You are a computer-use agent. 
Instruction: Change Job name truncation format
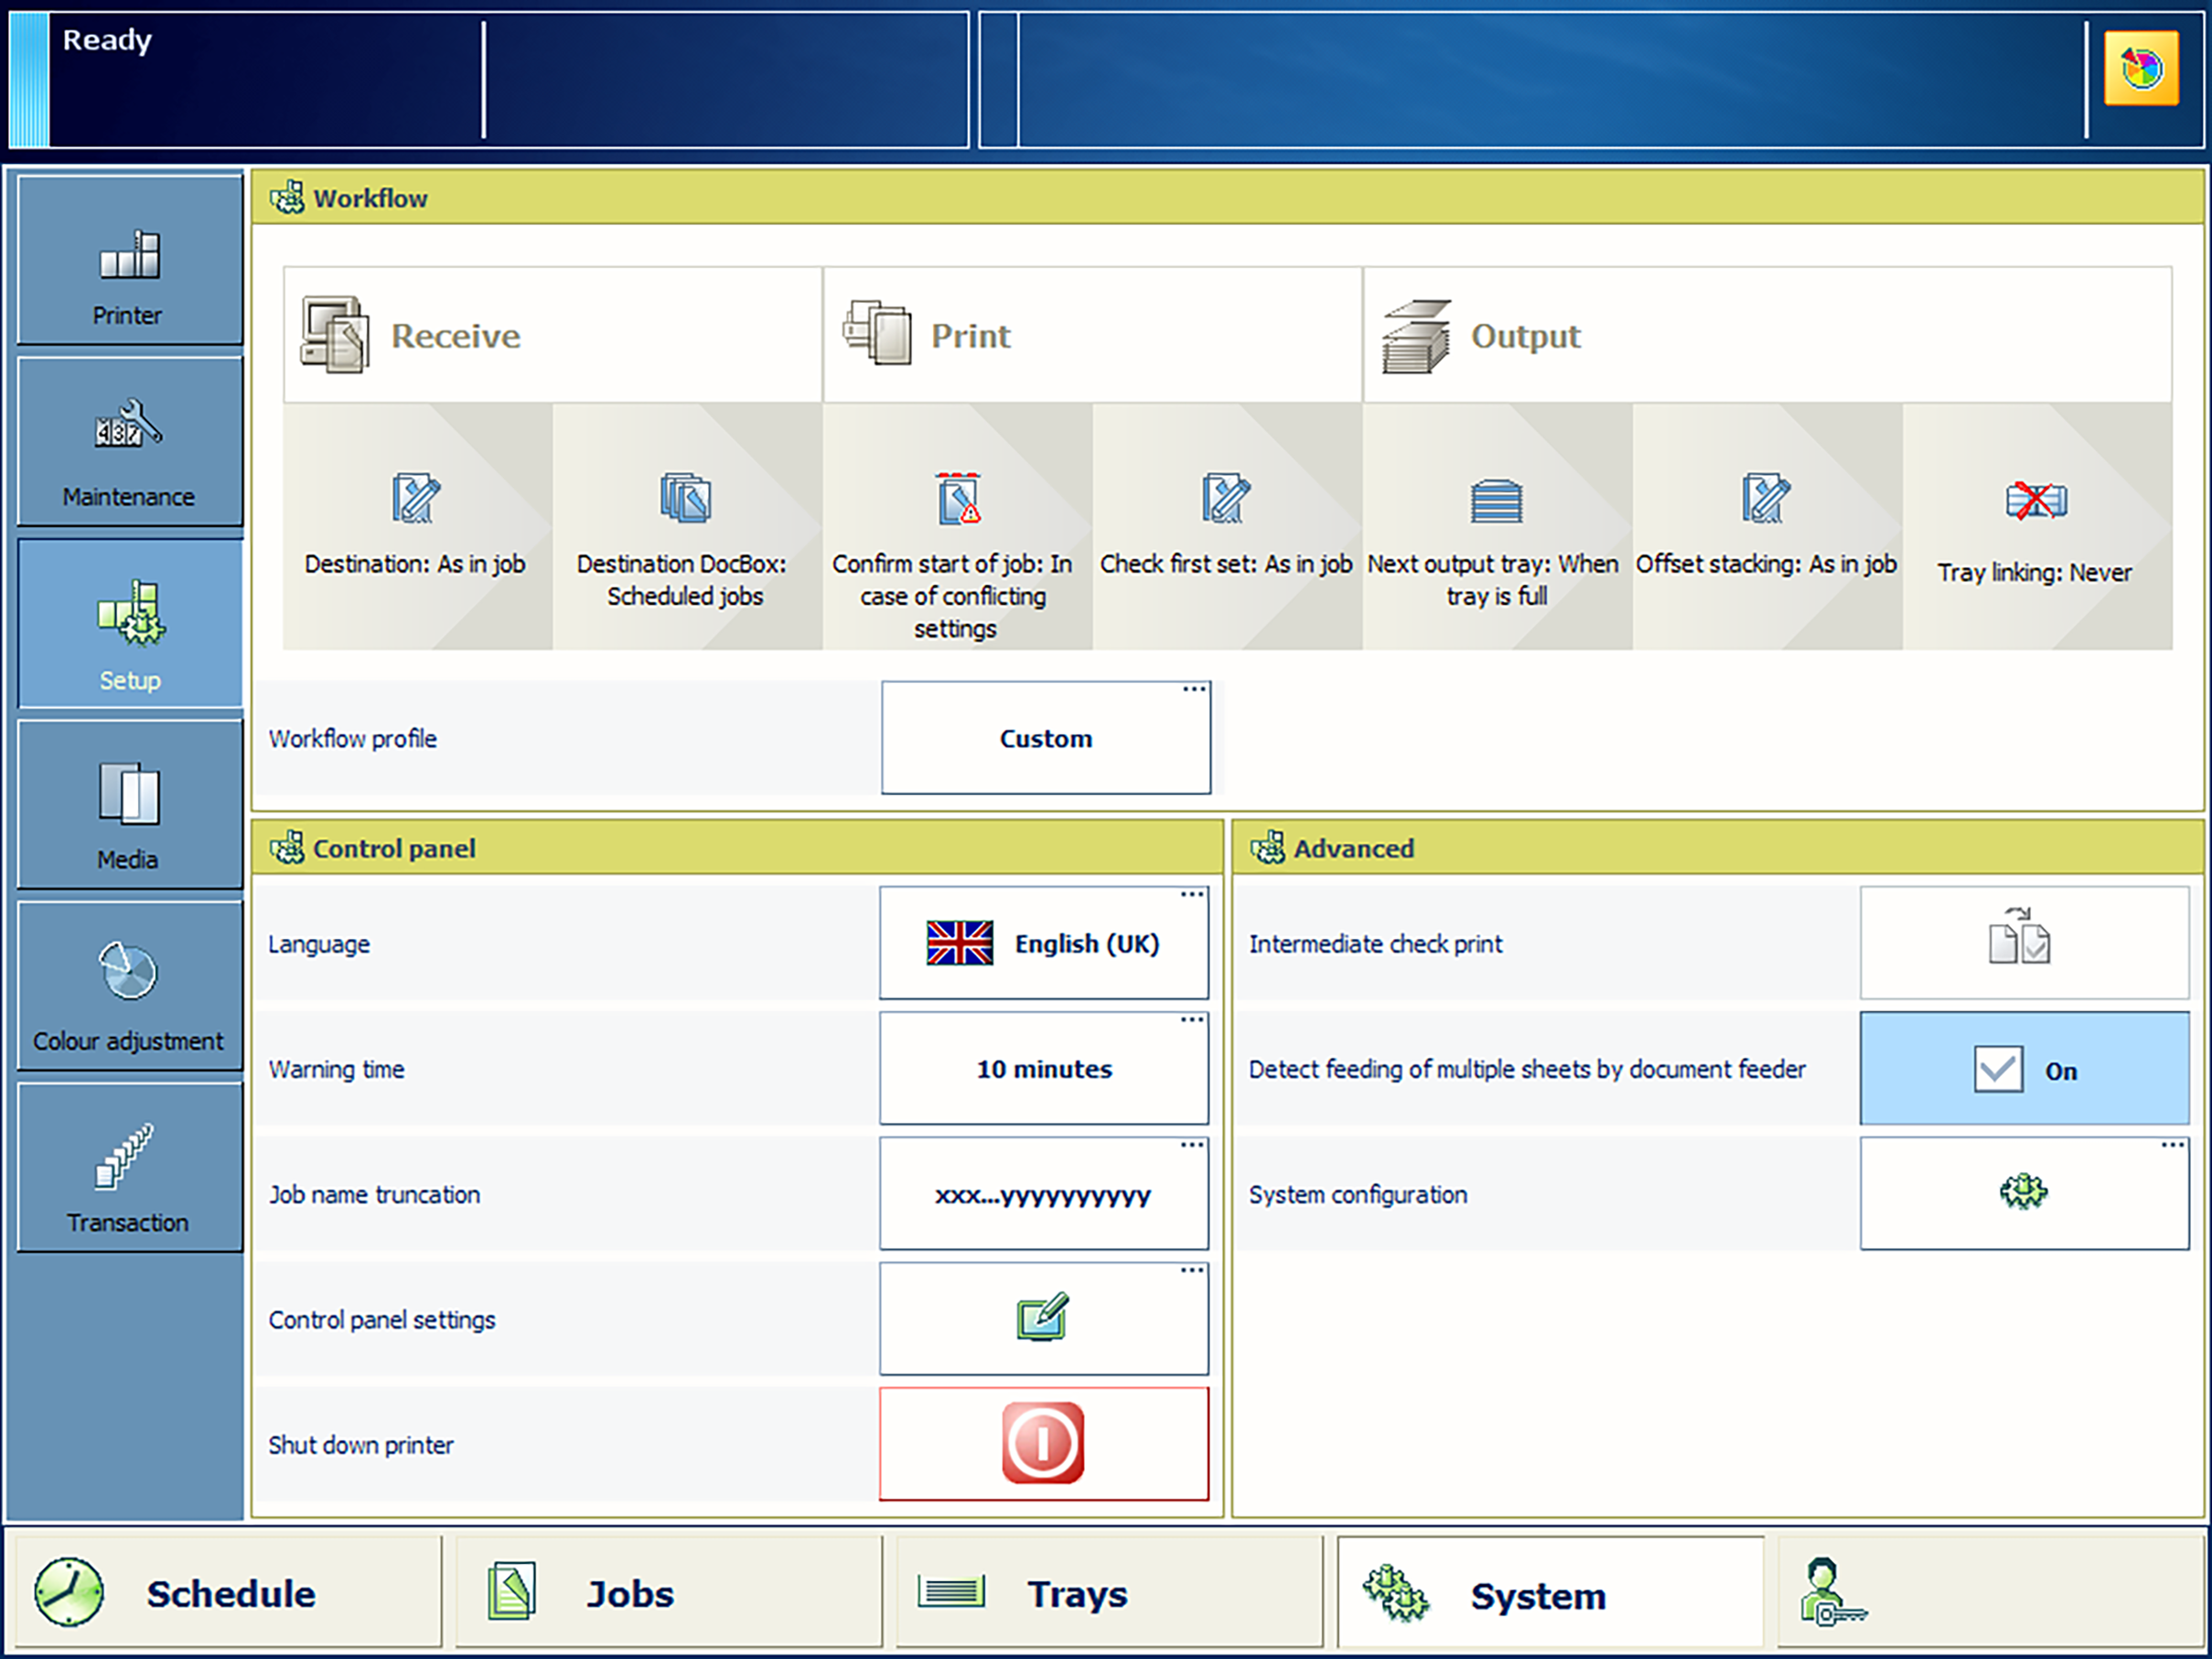1043,1194
